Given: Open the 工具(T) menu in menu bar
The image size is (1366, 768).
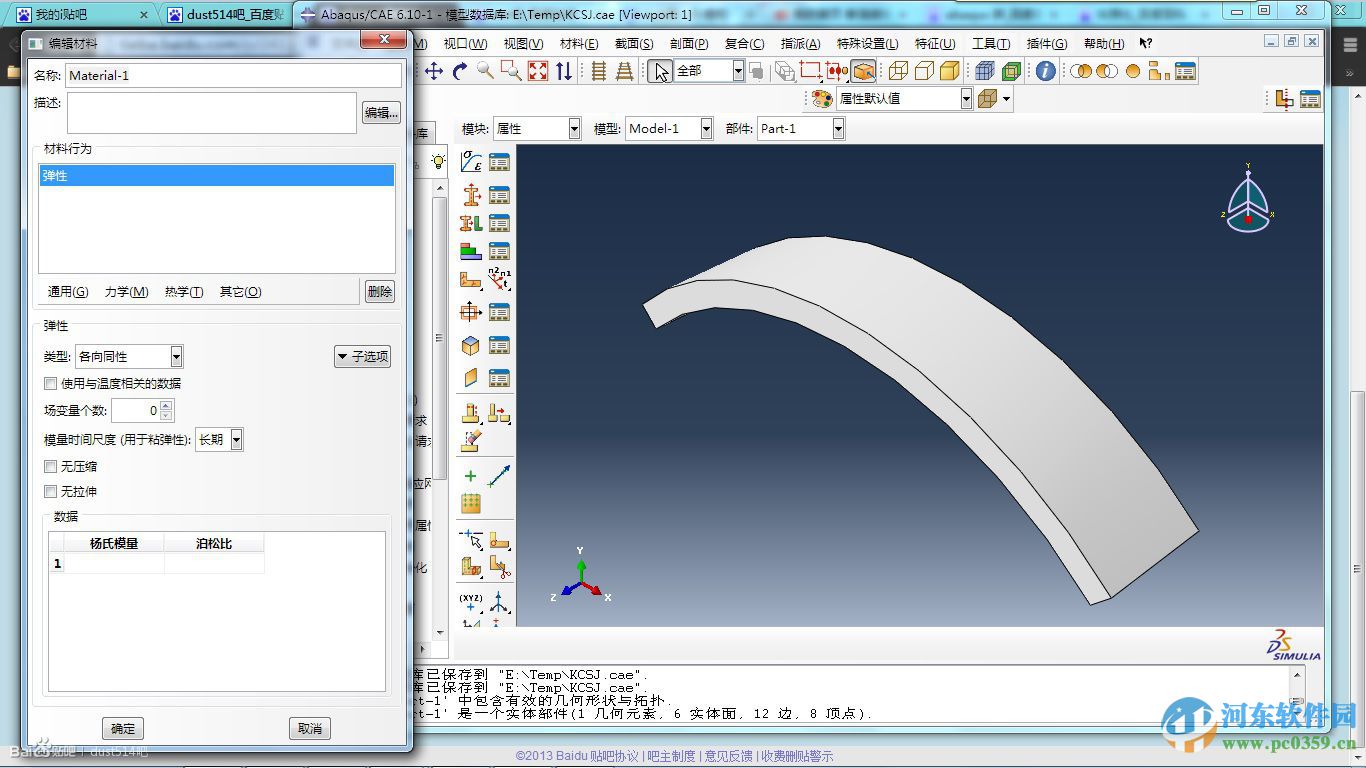Looking at the screenshot, I should (991, 44).
